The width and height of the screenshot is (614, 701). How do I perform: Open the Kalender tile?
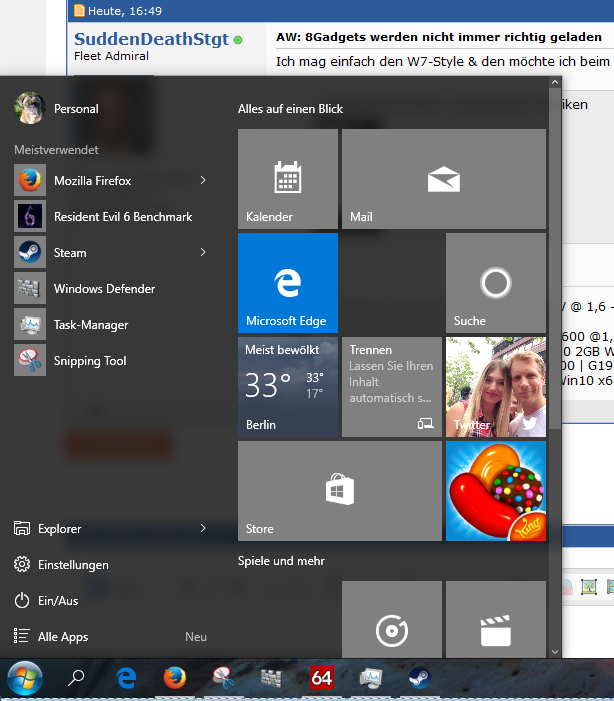(288, 179)
